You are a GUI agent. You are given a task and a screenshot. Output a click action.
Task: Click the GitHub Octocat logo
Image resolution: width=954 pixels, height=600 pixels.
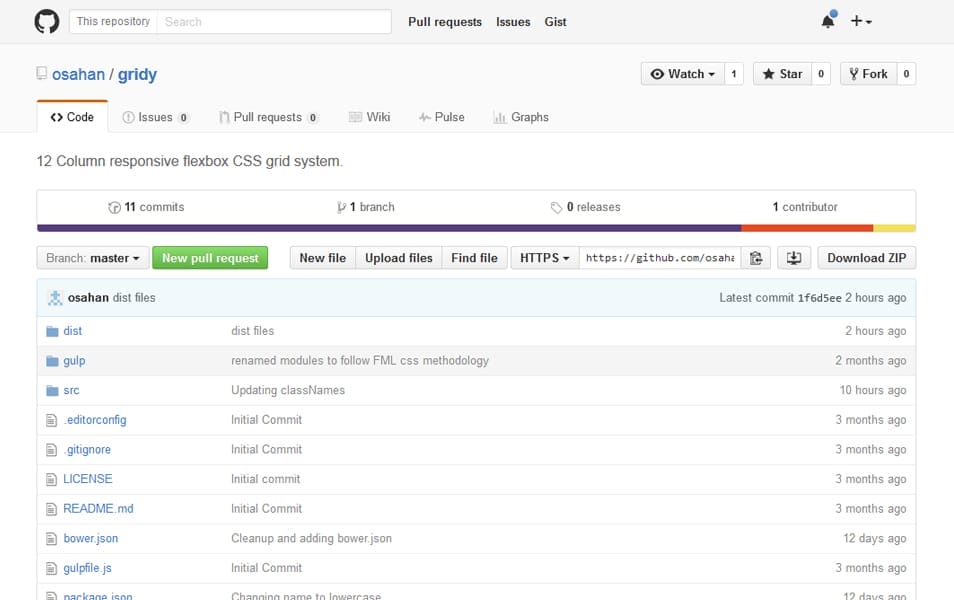click(x=47, y=21)
